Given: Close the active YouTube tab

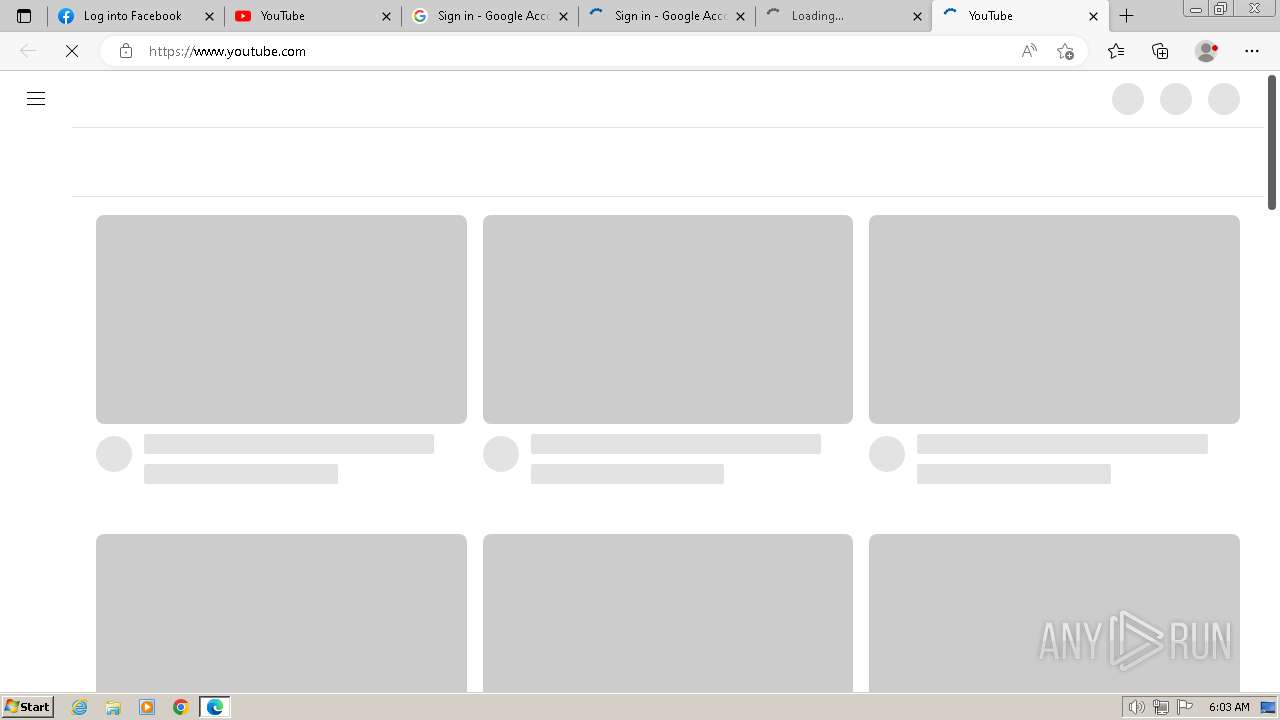Looking at the screenshot, I should [x=1093, y=16].
